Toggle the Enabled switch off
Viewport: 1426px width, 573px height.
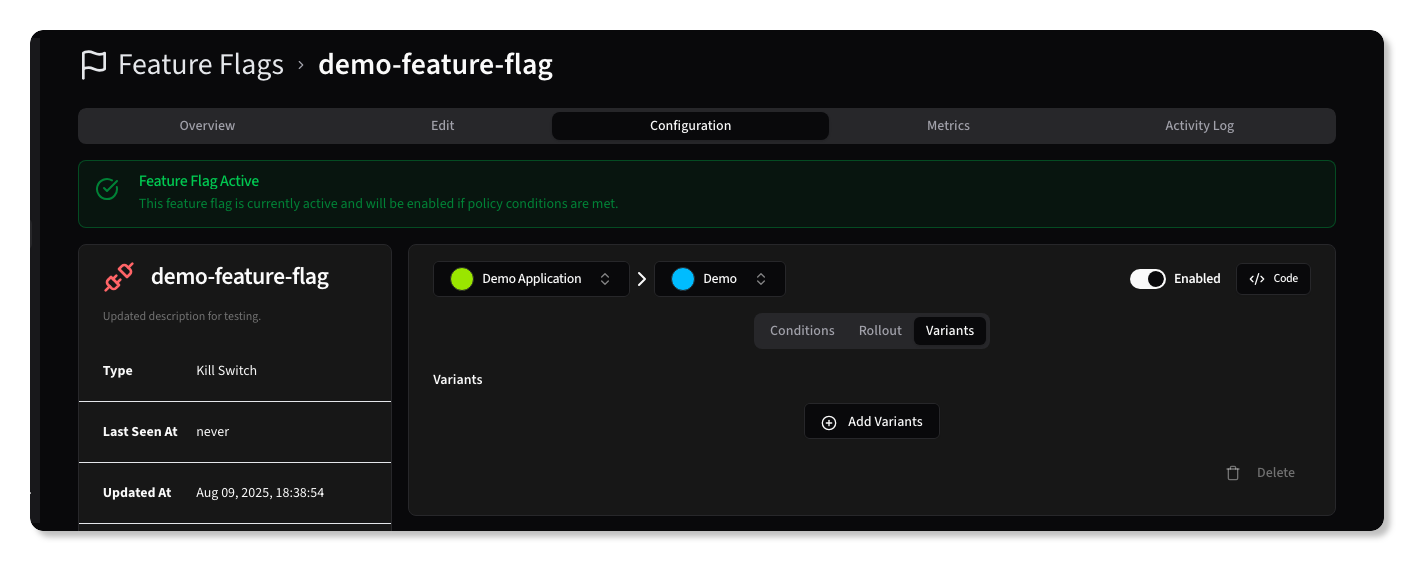[1147, 279]
